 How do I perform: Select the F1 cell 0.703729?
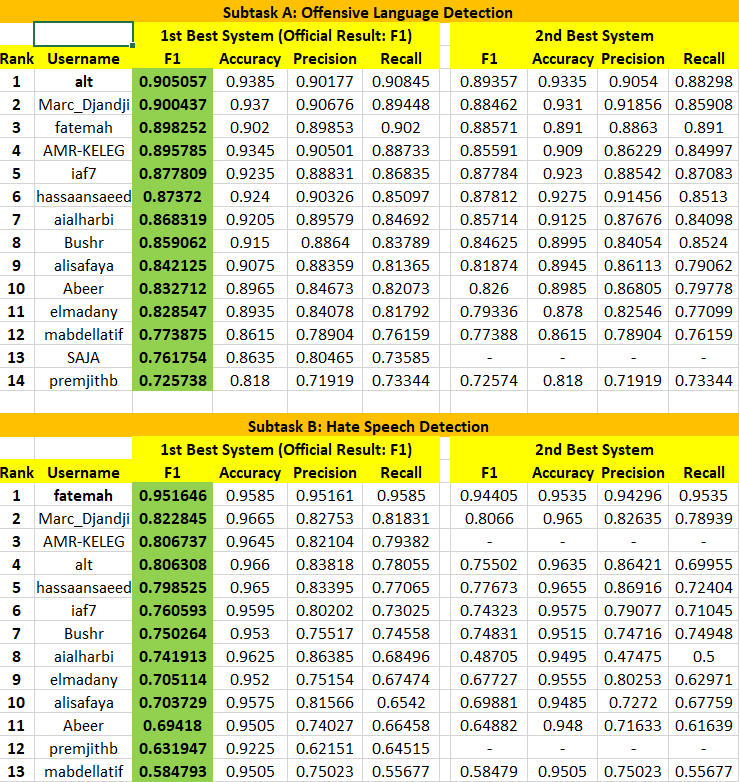(173, 702)
